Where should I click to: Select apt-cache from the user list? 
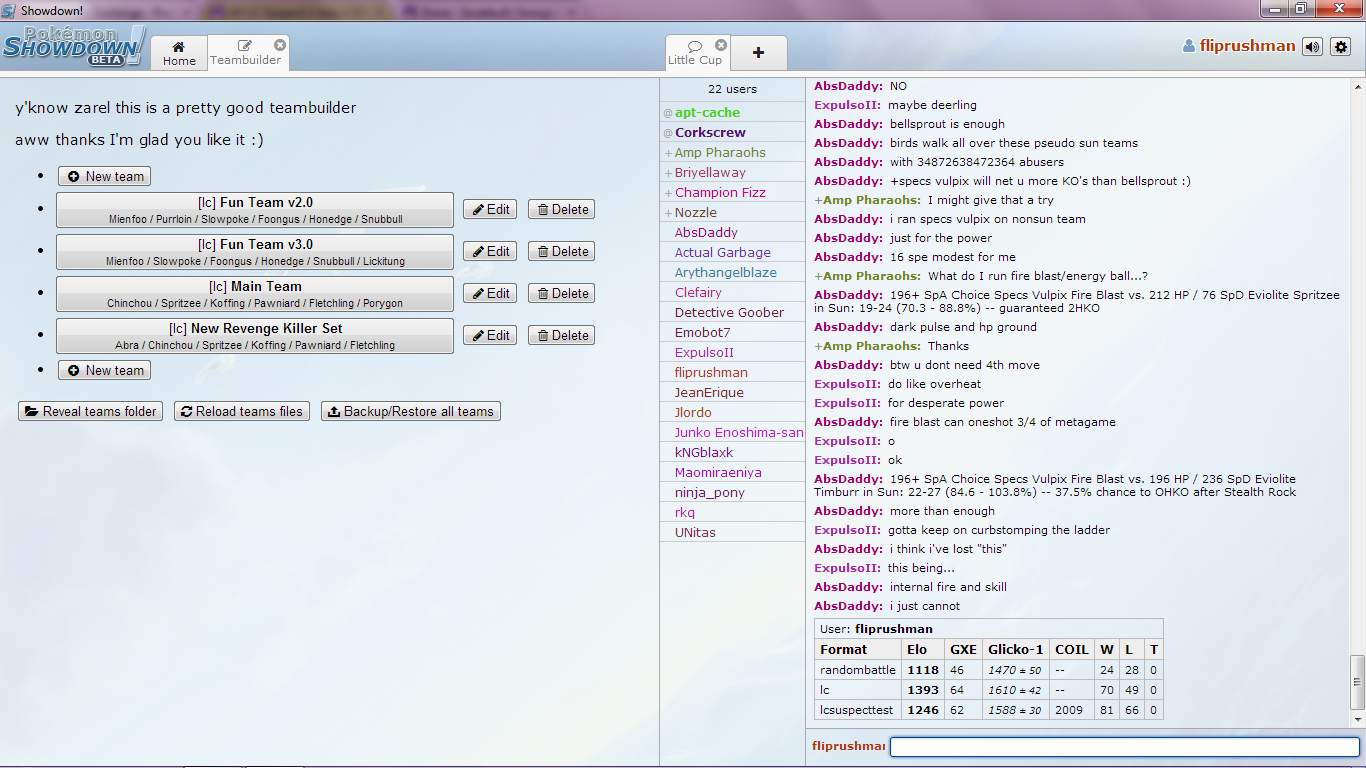(702, 112)
